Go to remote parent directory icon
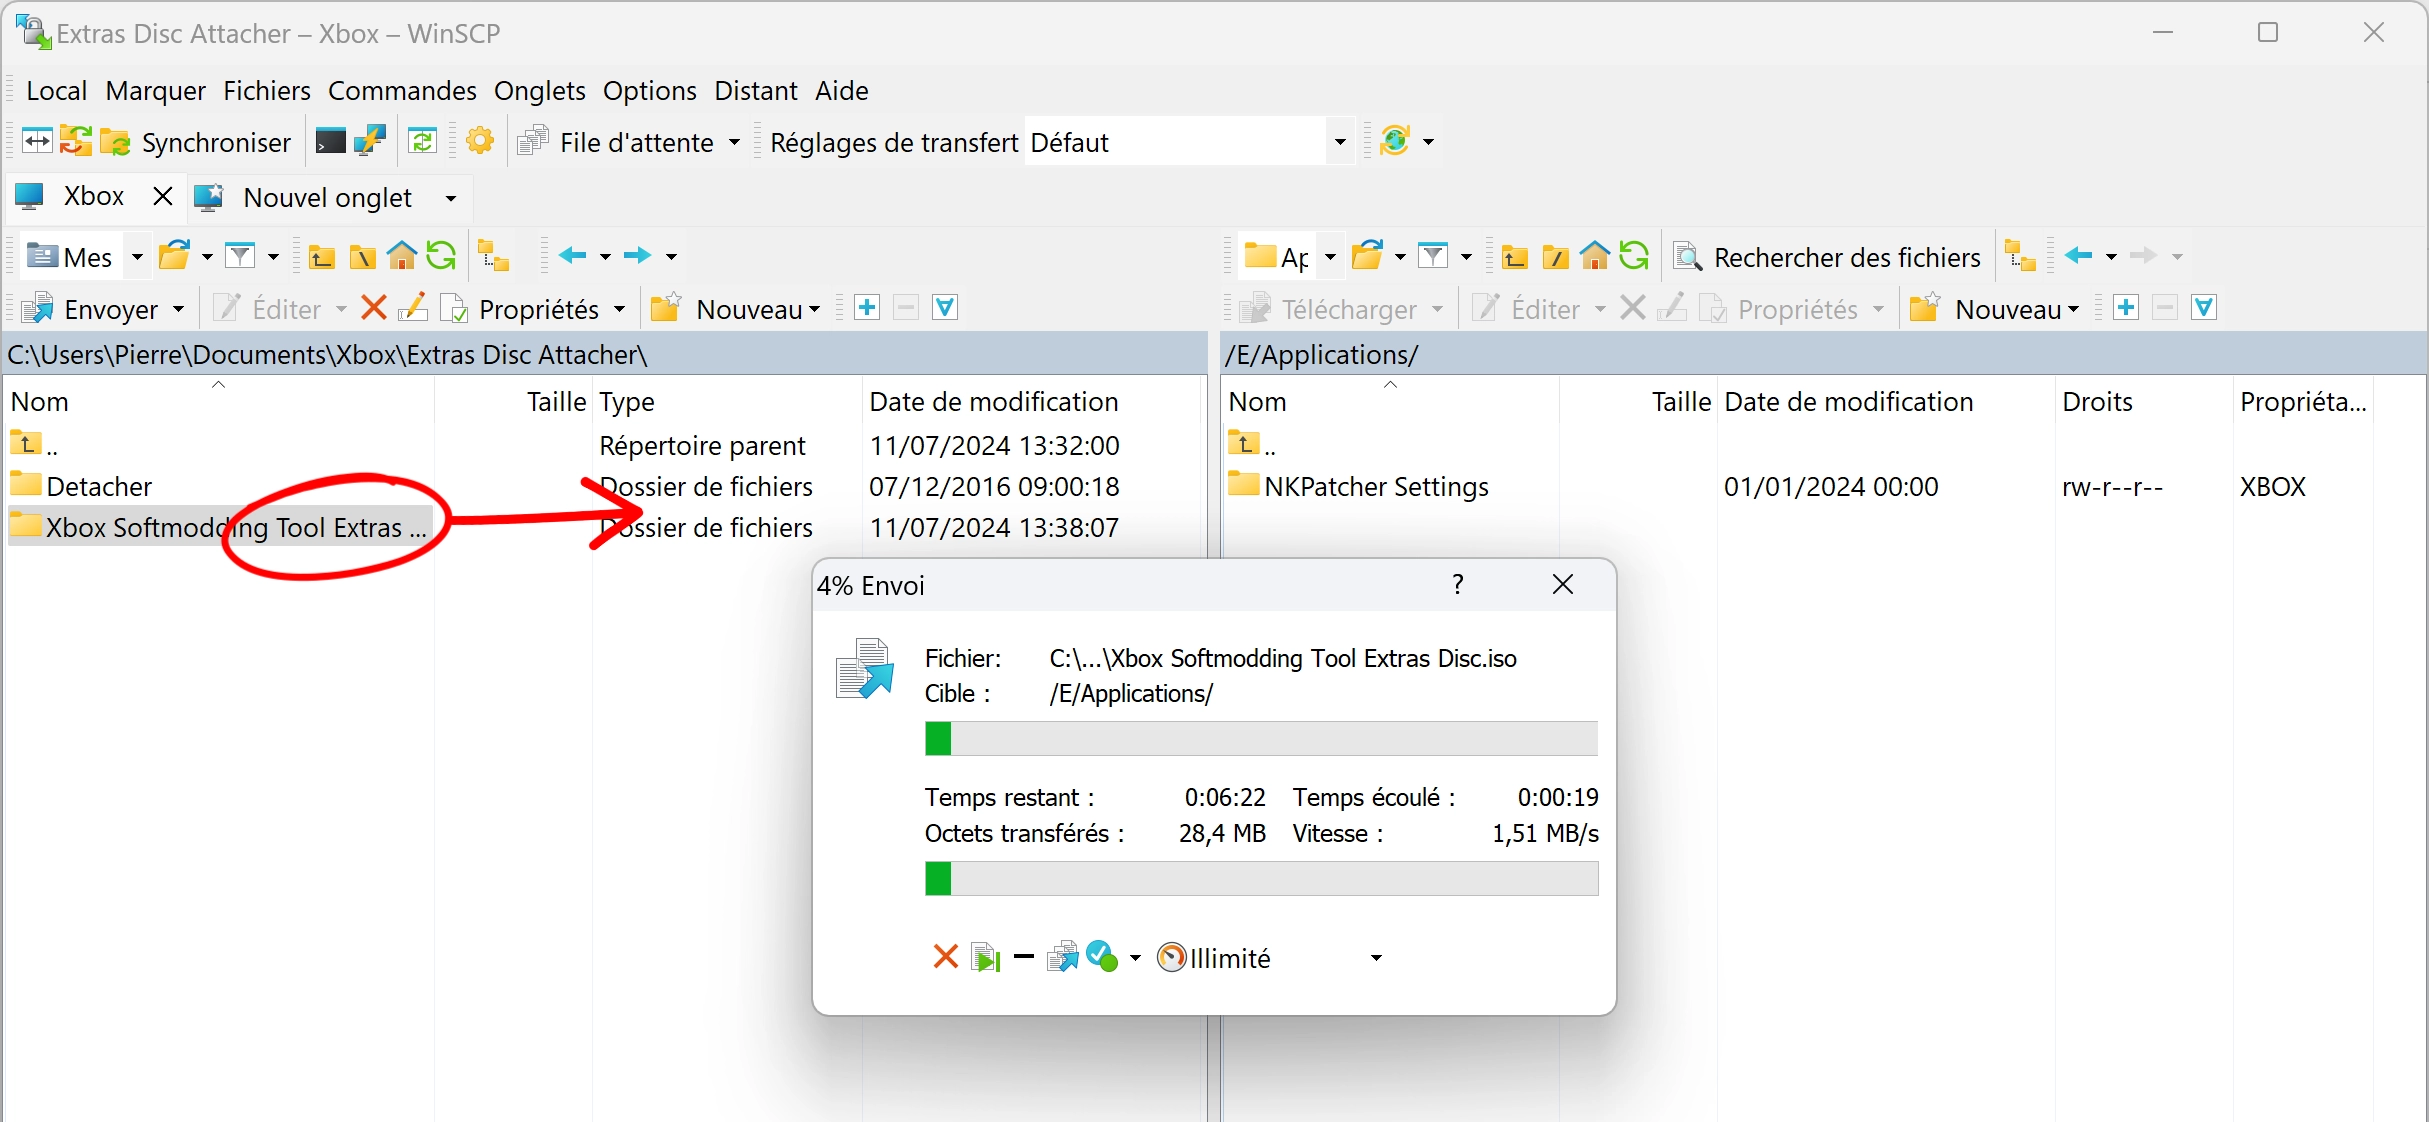The image size is (2429, 1122). tap(1514, 257)
